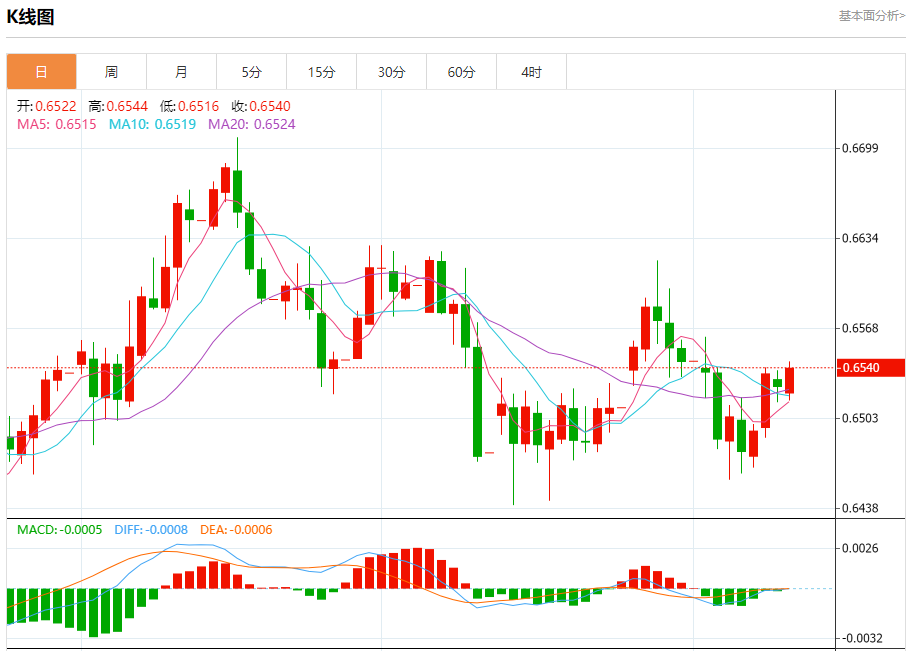Switch to the 4时 four-hour tab
Viewport: 909px width, 651px height.
click(x=532, y=72)
